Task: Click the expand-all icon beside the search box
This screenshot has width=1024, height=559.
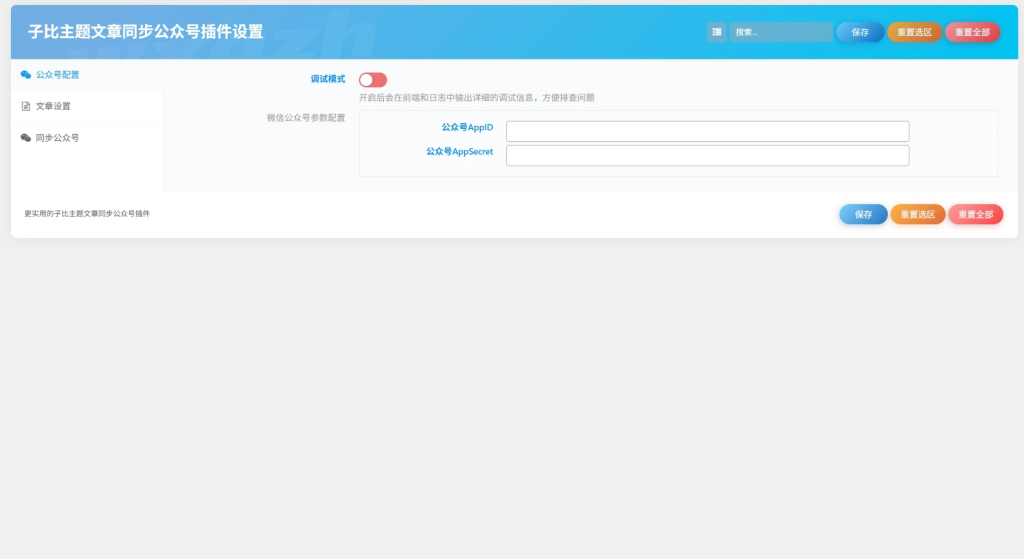Action: pyautogui.click(x=716, y=32)
